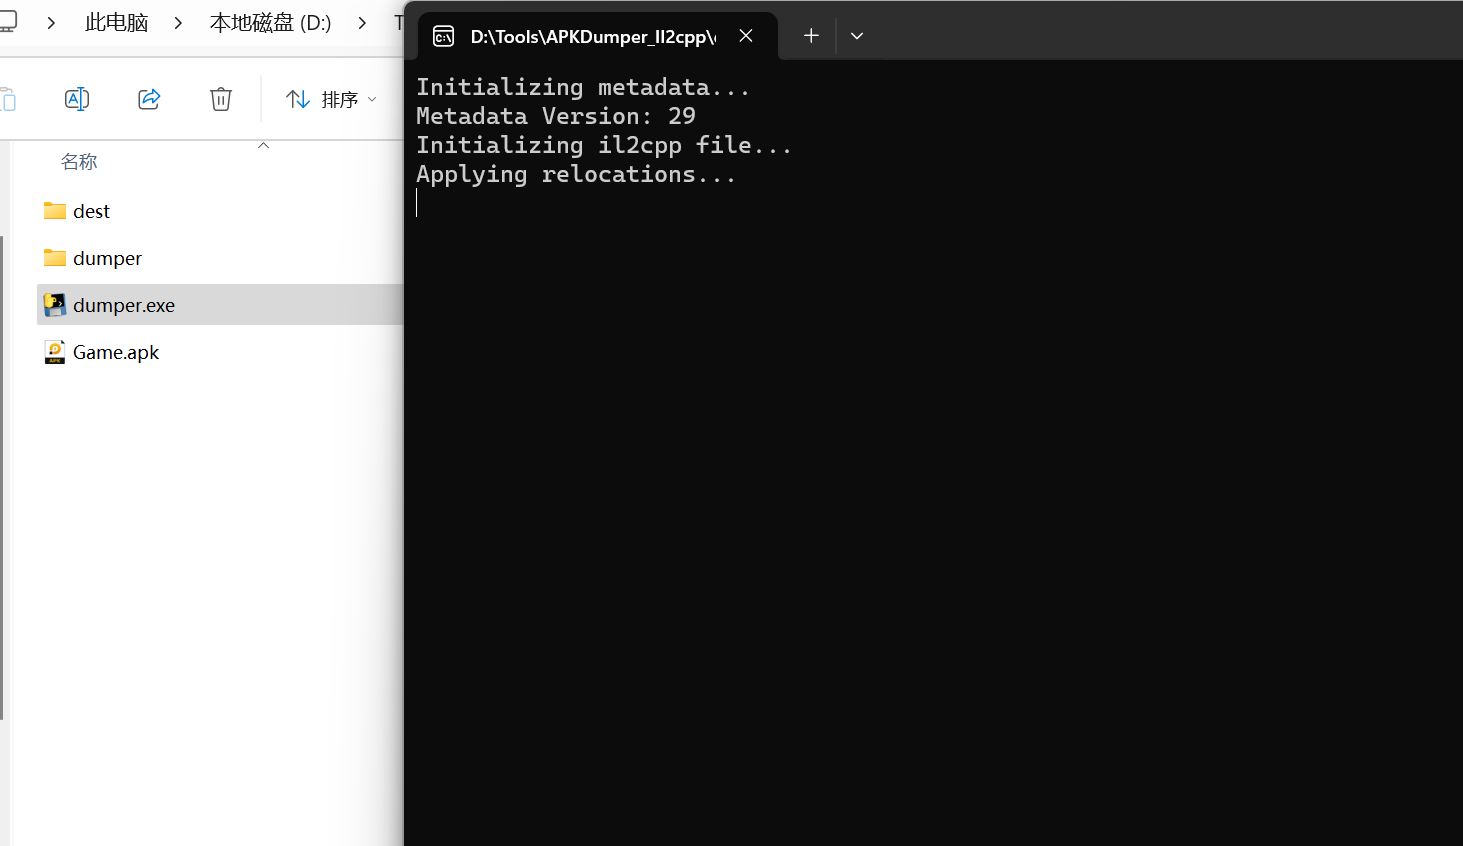The width and height of the screenshot is (1463, 846).
Task: Click the Rename icon in Explorer toolbar
Action: click(x=77, y=99)
